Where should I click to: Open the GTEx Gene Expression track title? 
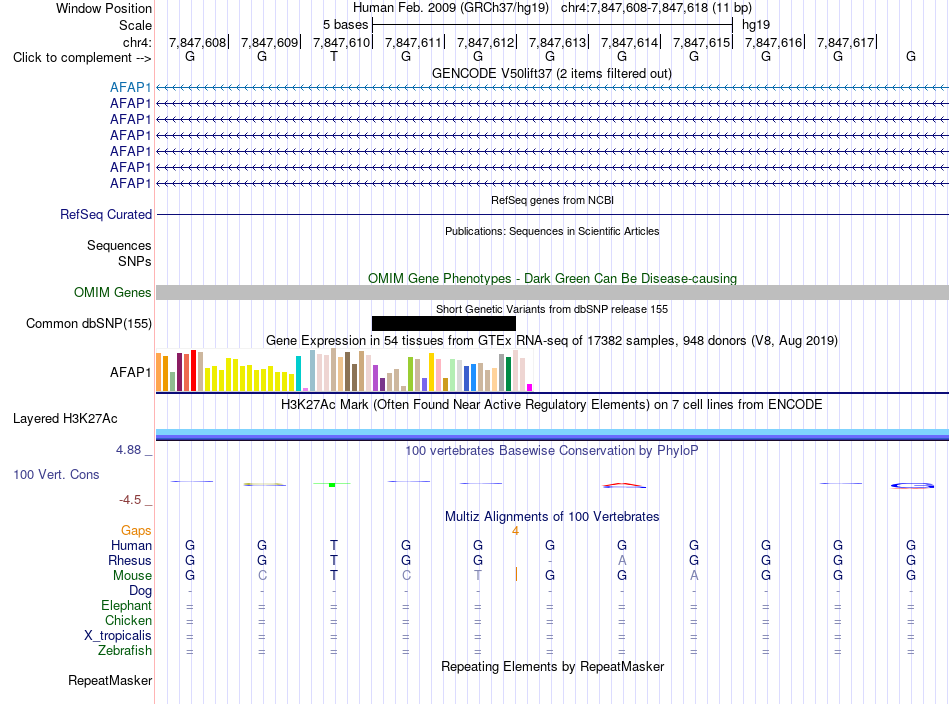[x=552, y=340]
